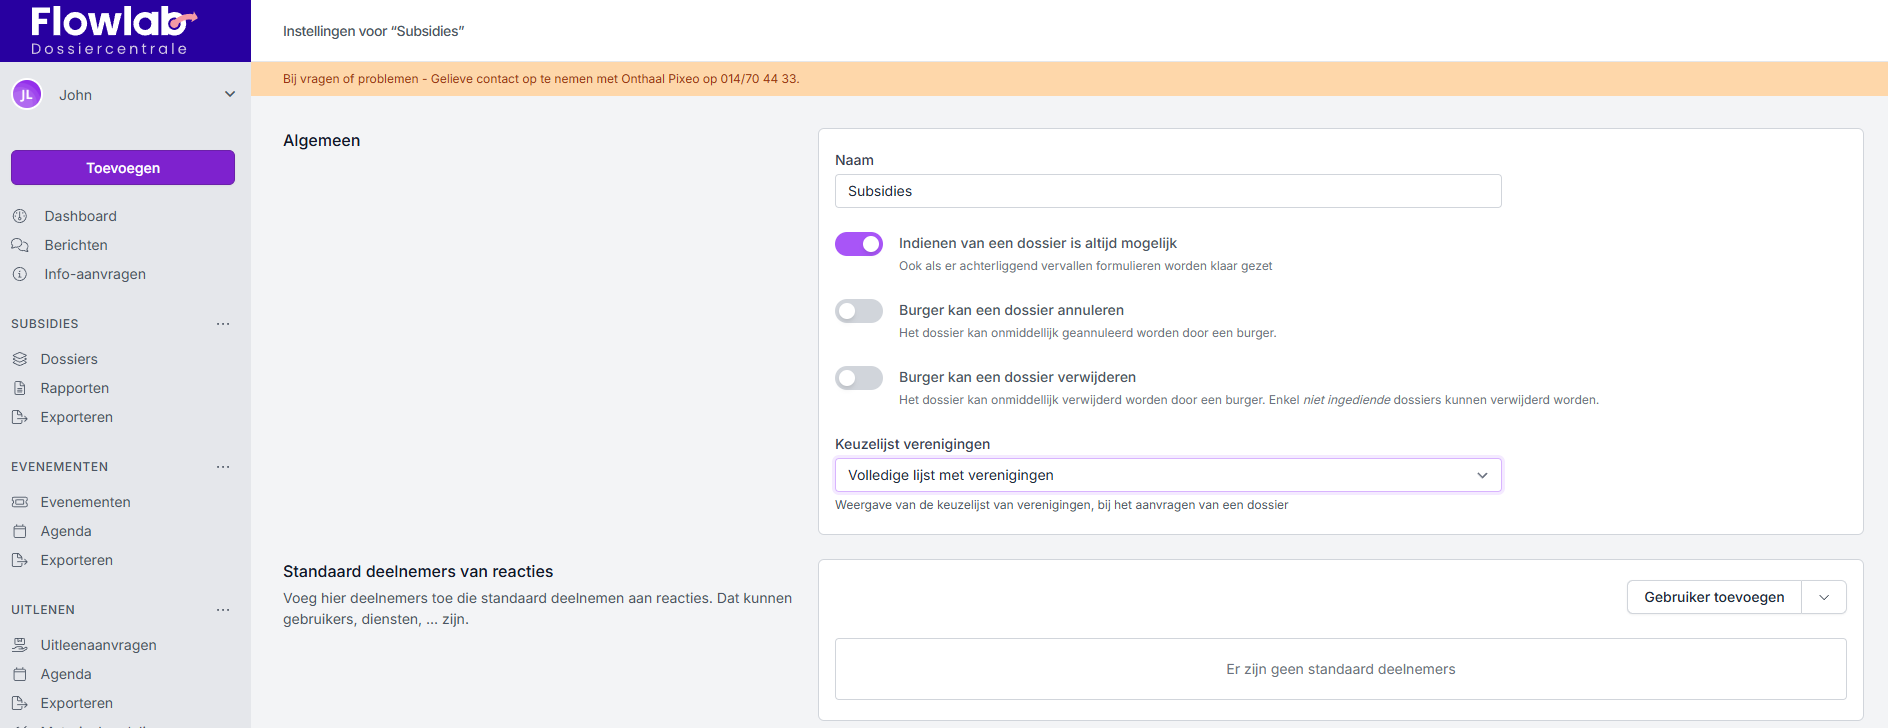
Task: Open Agenda under Evenementen
Action: click(66, 531)
